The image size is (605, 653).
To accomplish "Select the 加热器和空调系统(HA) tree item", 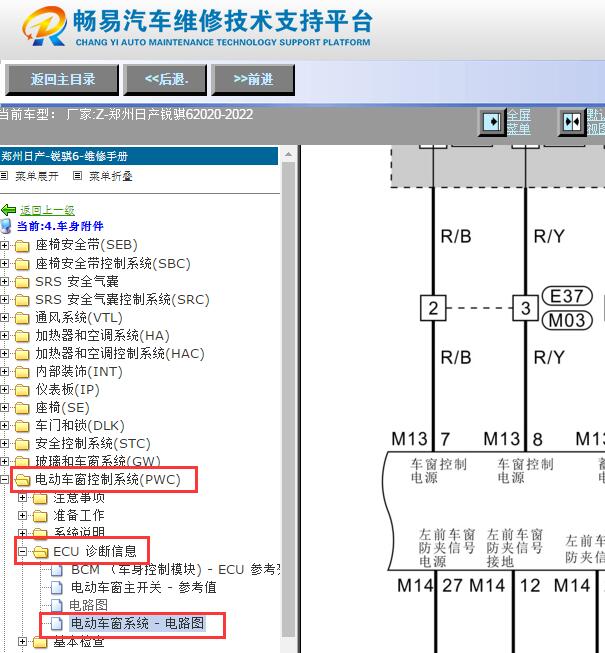I will pos(102,336).
